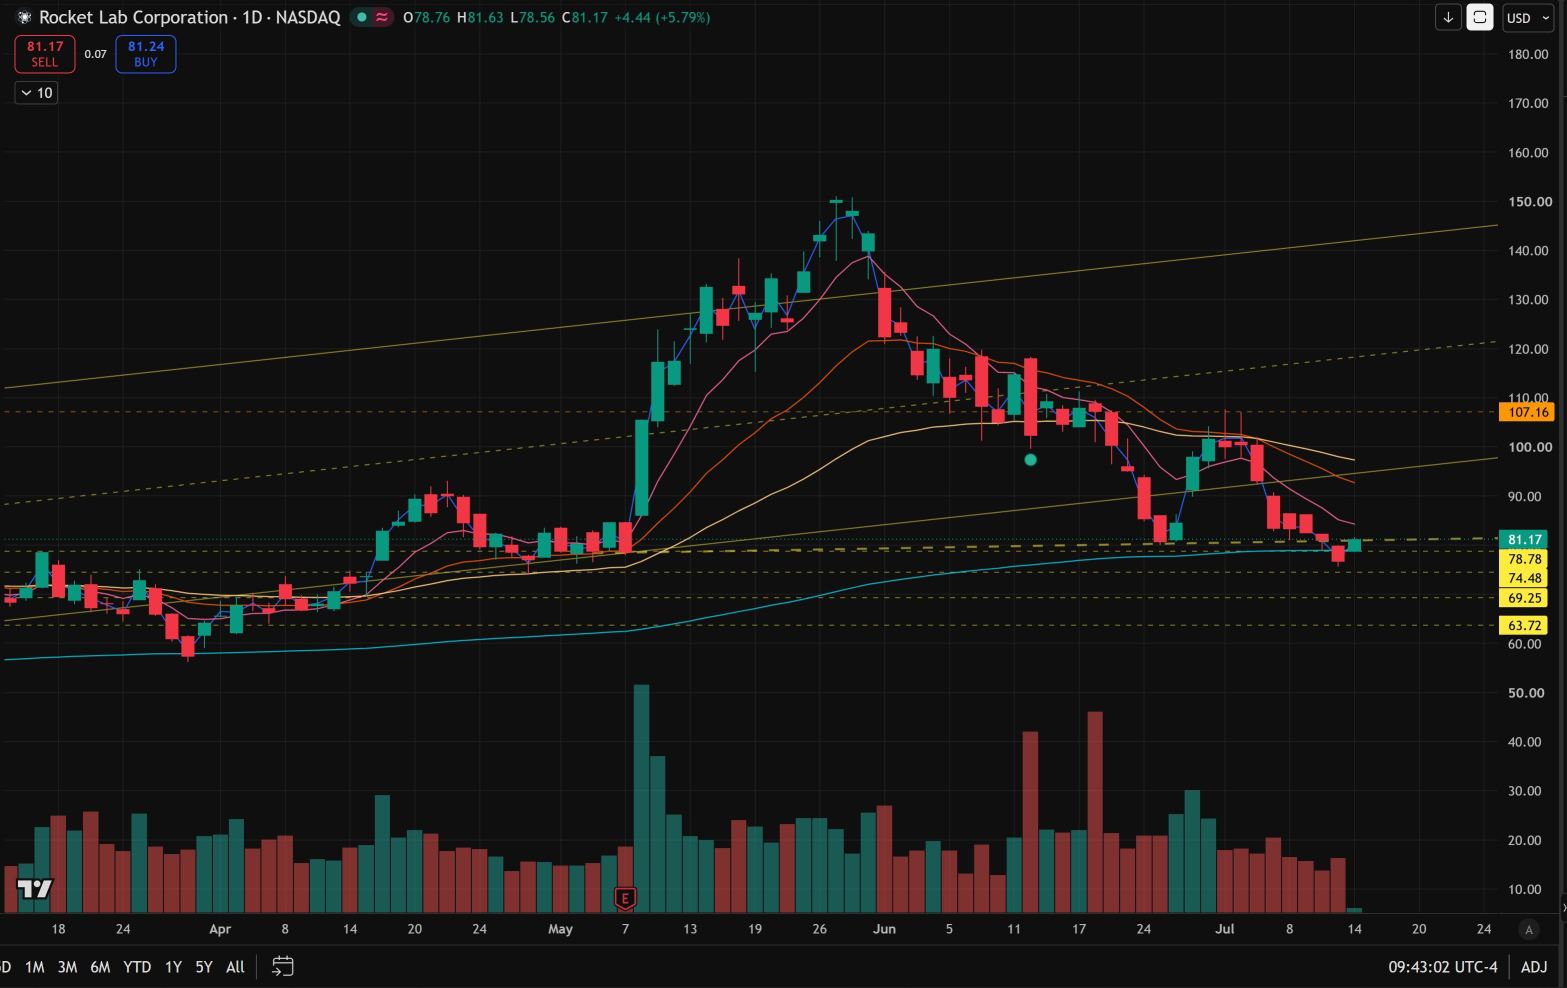Click the green dot marker below June candle

point(1031,460)
